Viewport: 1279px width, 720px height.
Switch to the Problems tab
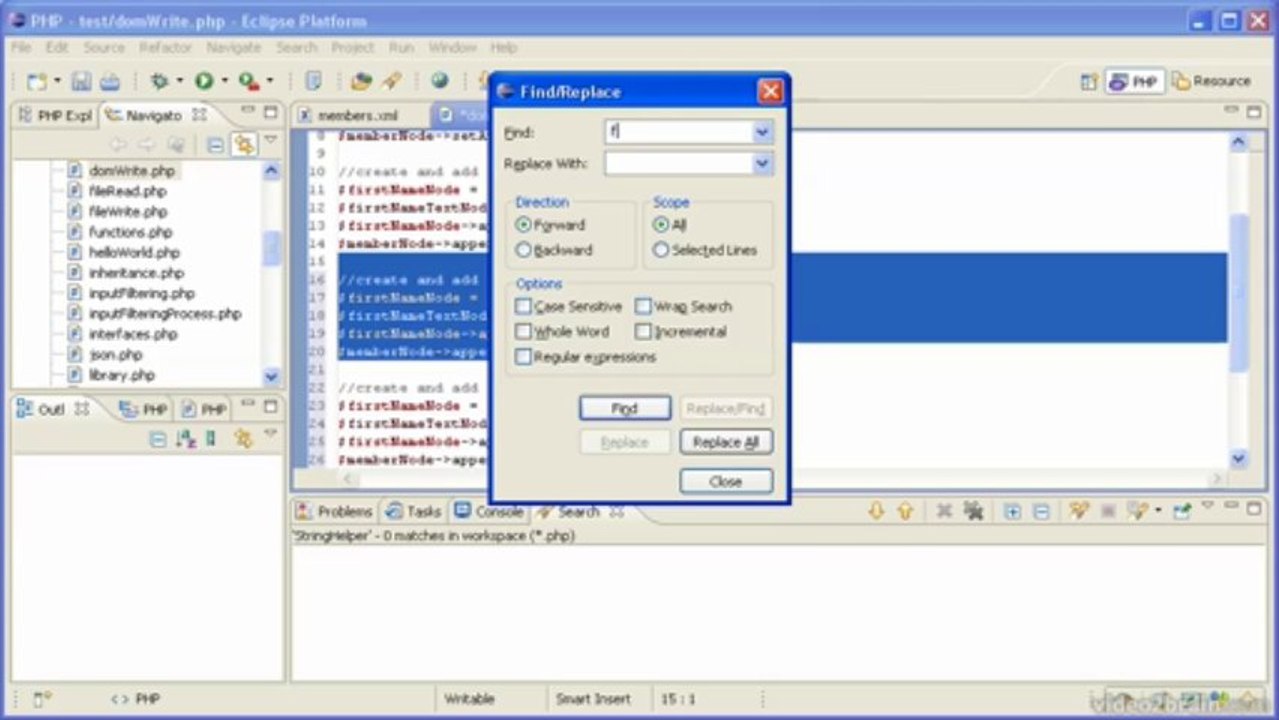click(334, 511)
